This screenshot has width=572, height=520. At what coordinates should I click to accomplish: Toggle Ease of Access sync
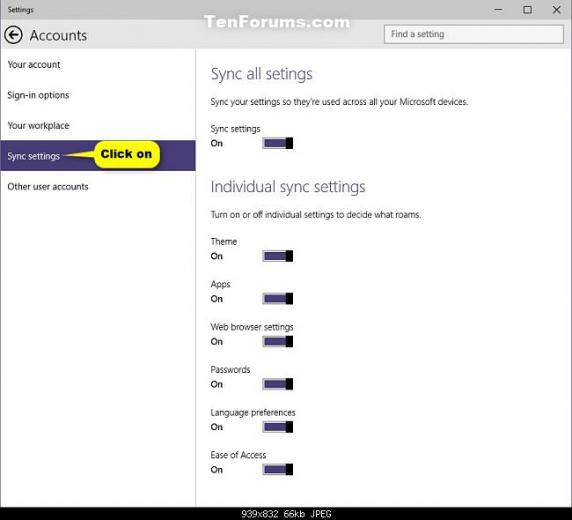coord(278,470)
